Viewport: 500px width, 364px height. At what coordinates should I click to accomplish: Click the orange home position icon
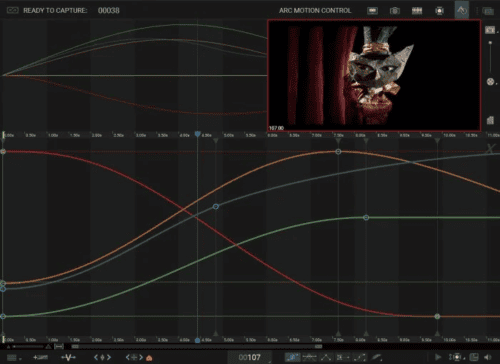coord(149,358)
